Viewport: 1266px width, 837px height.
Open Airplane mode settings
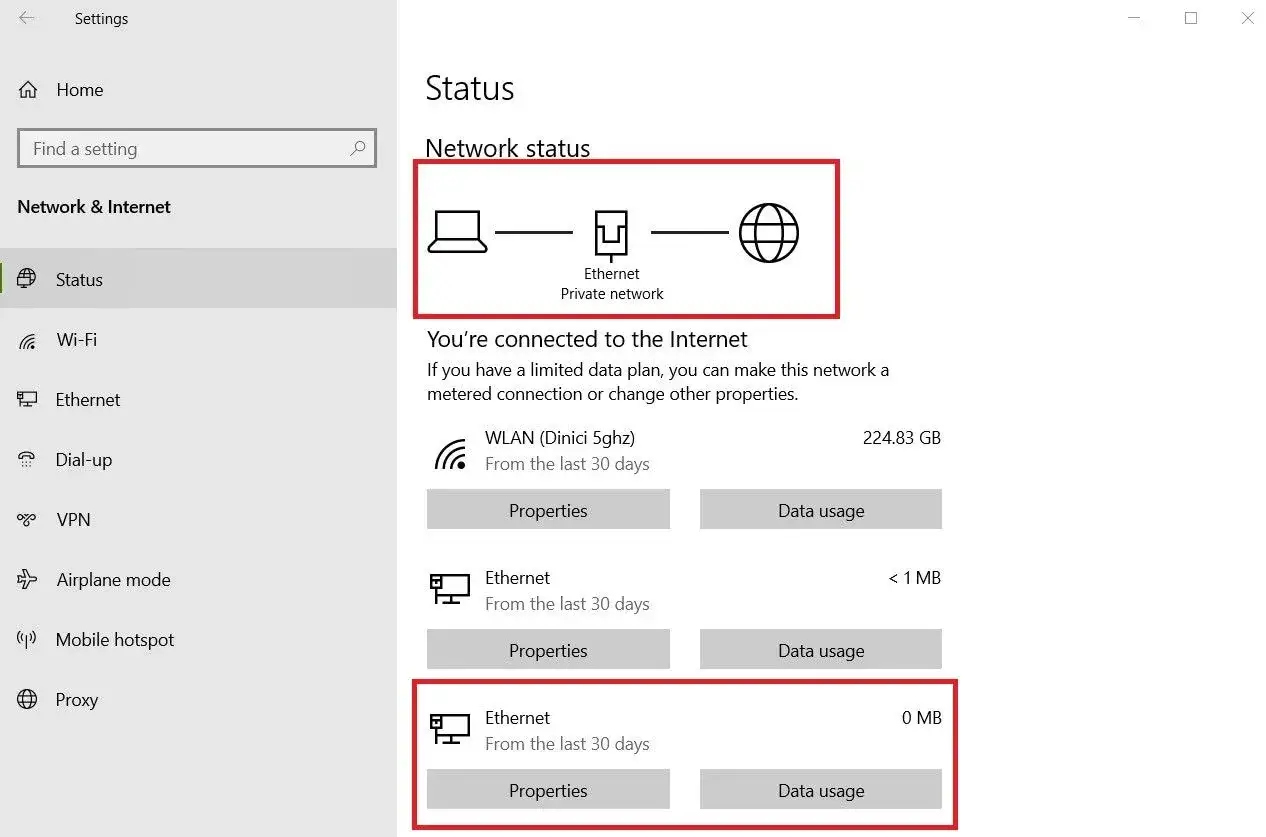198,579
